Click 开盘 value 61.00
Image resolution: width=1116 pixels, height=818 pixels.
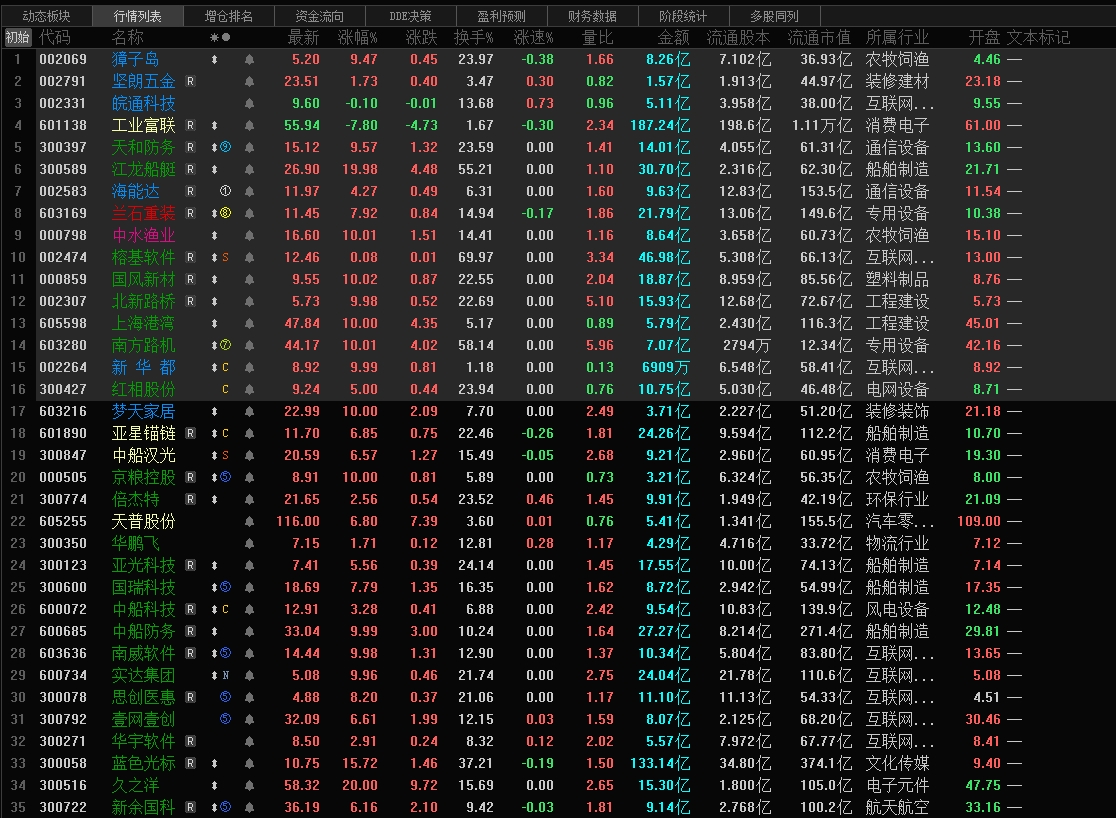tap(982, 125)
